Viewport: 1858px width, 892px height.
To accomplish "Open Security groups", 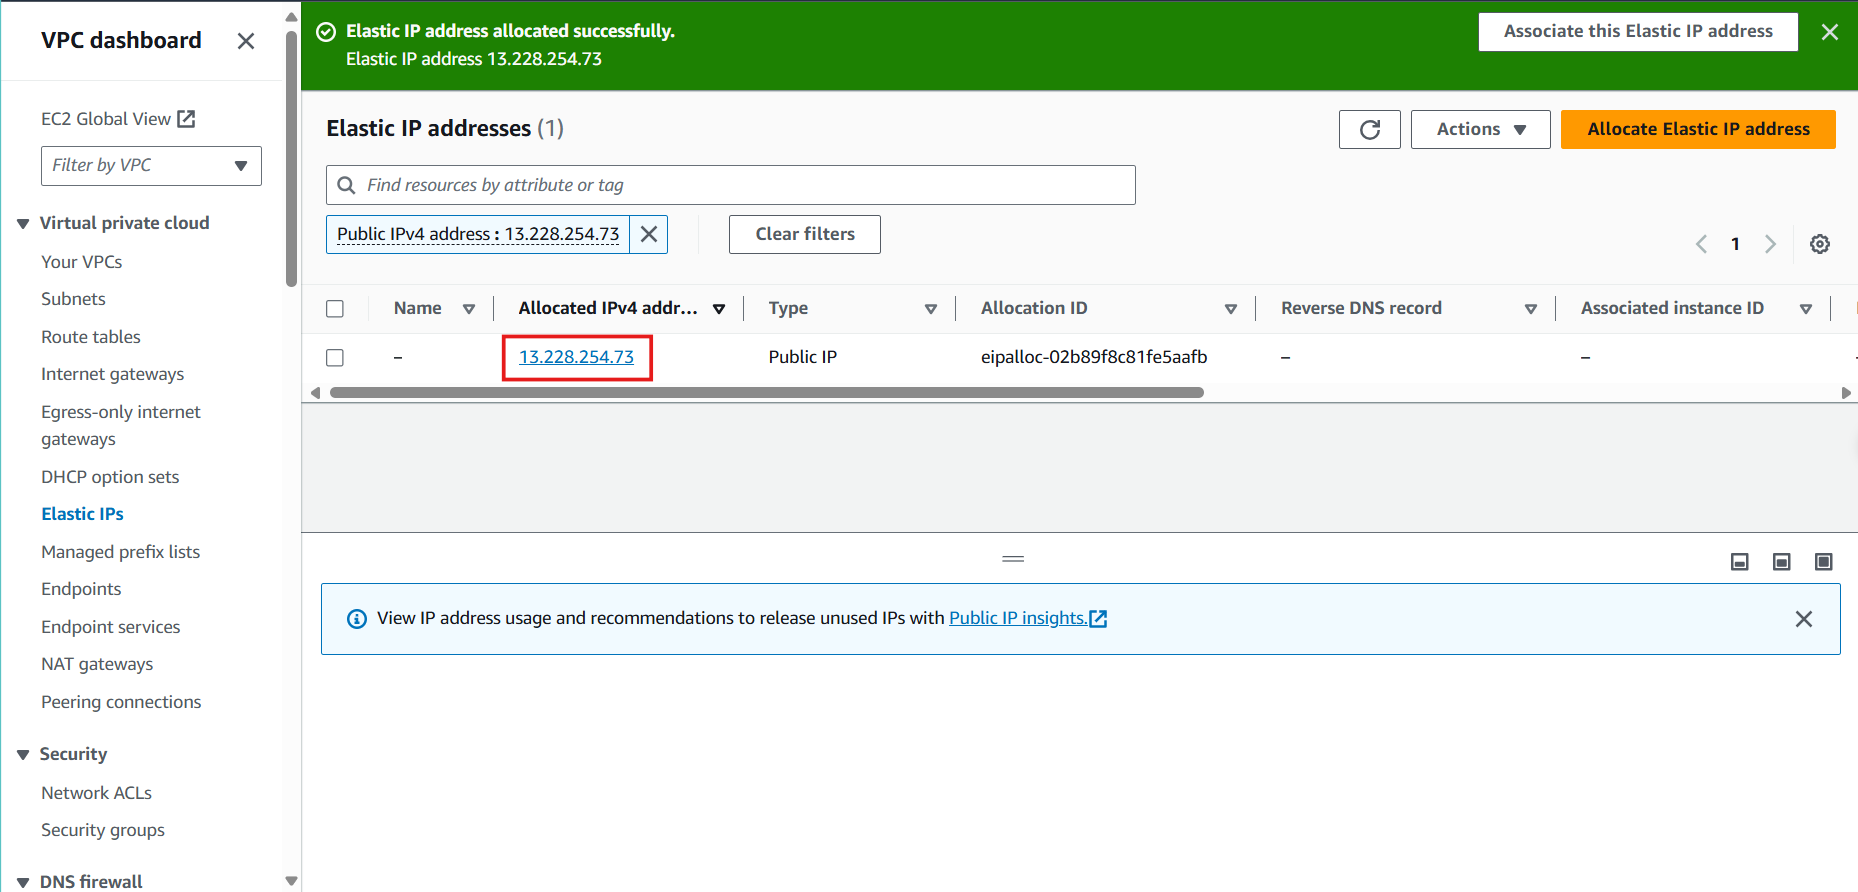I will coord(103,830).
